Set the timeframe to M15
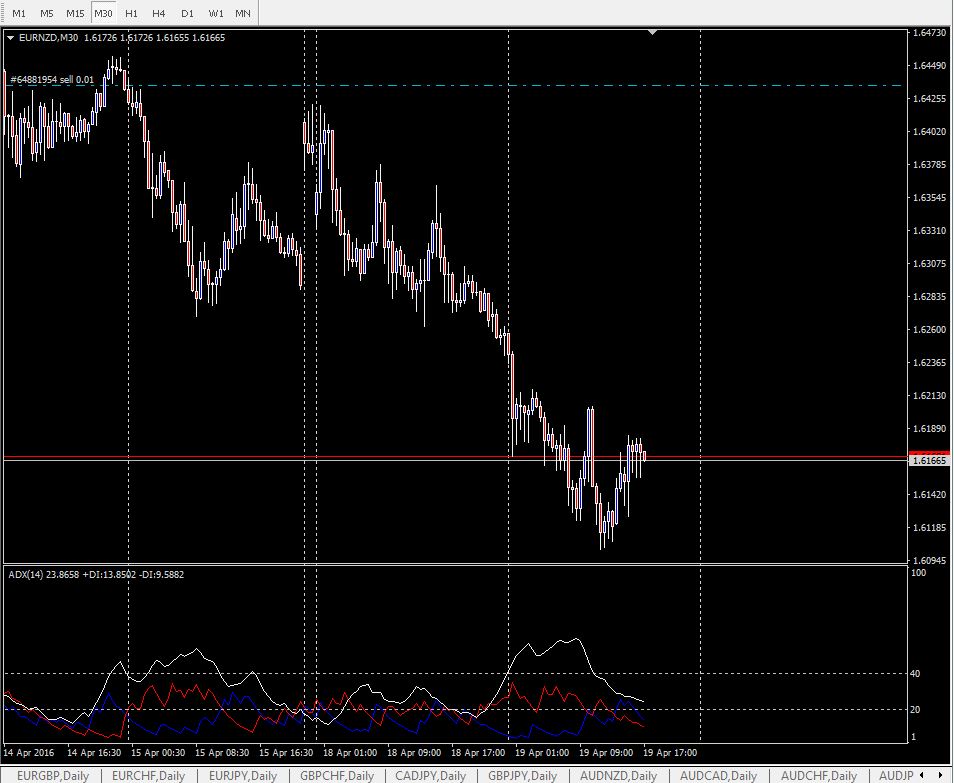 [x=75, y=14]
